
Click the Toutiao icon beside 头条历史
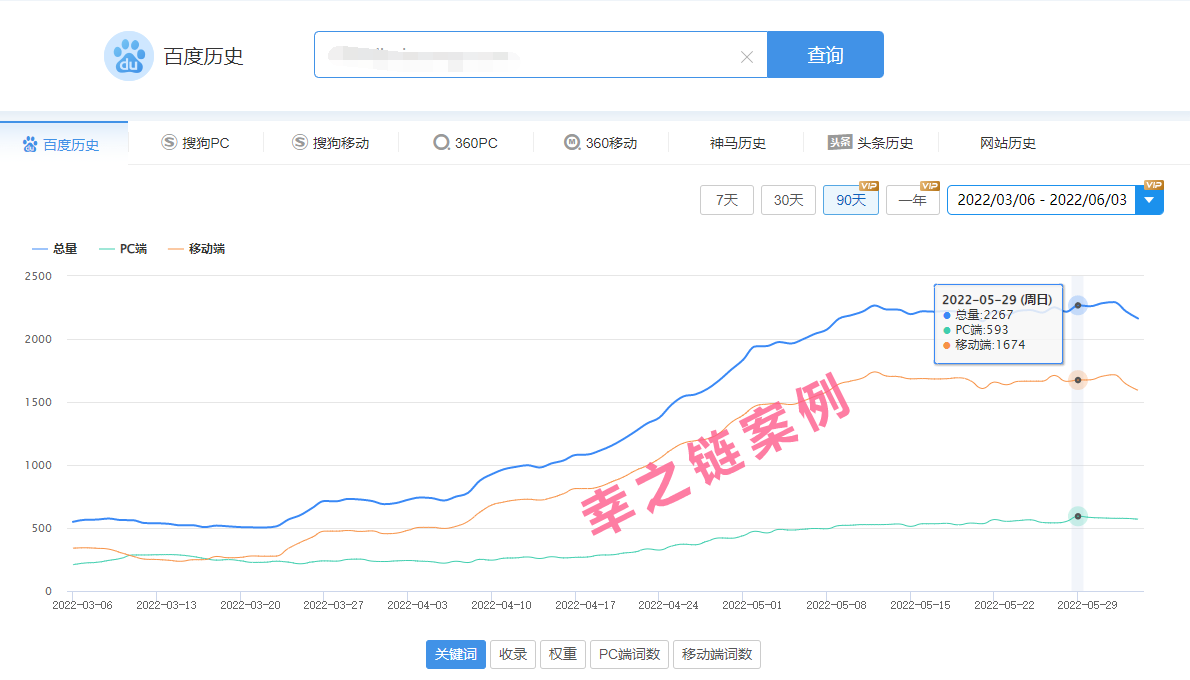pos(840,142)
